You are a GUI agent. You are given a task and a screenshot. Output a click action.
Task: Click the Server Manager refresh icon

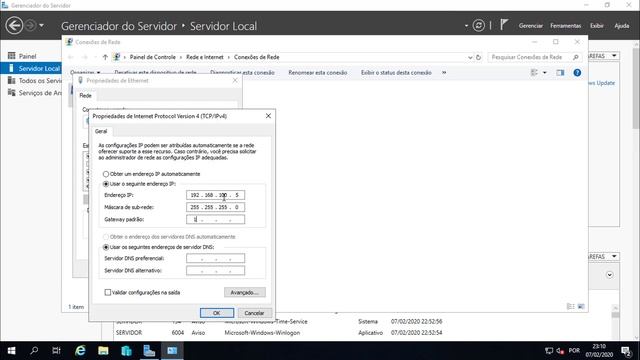point(478,25)
